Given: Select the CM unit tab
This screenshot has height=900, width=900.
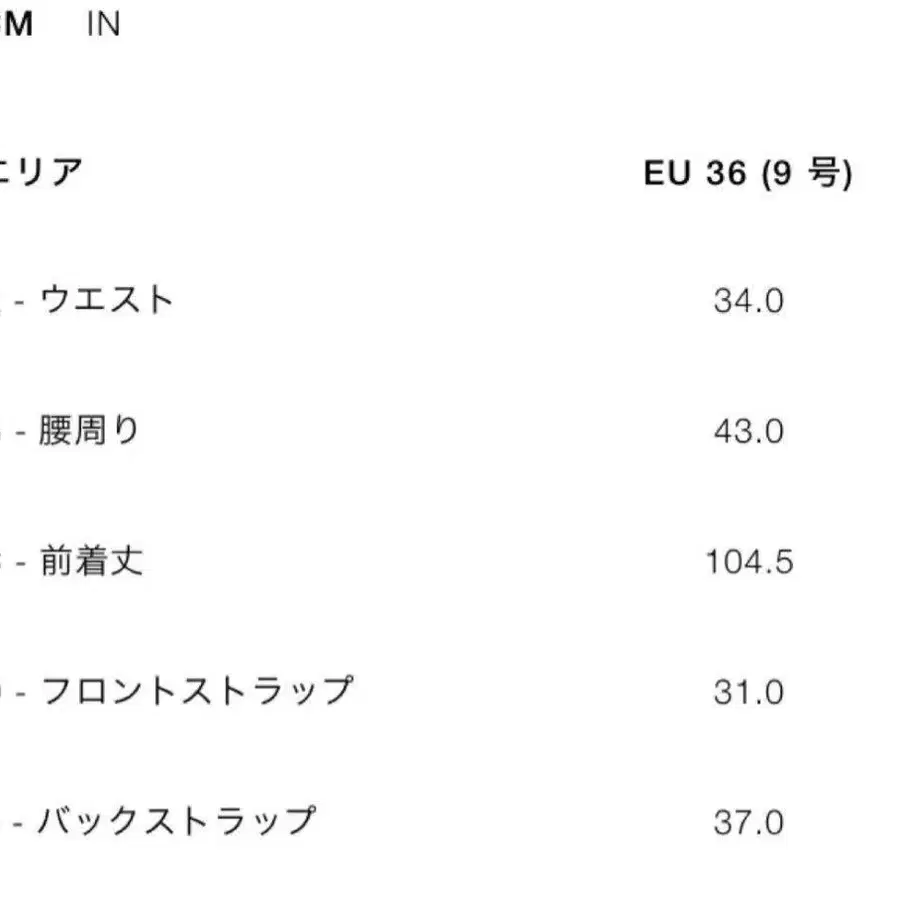Looking at the screenshot, I should 16,25.
